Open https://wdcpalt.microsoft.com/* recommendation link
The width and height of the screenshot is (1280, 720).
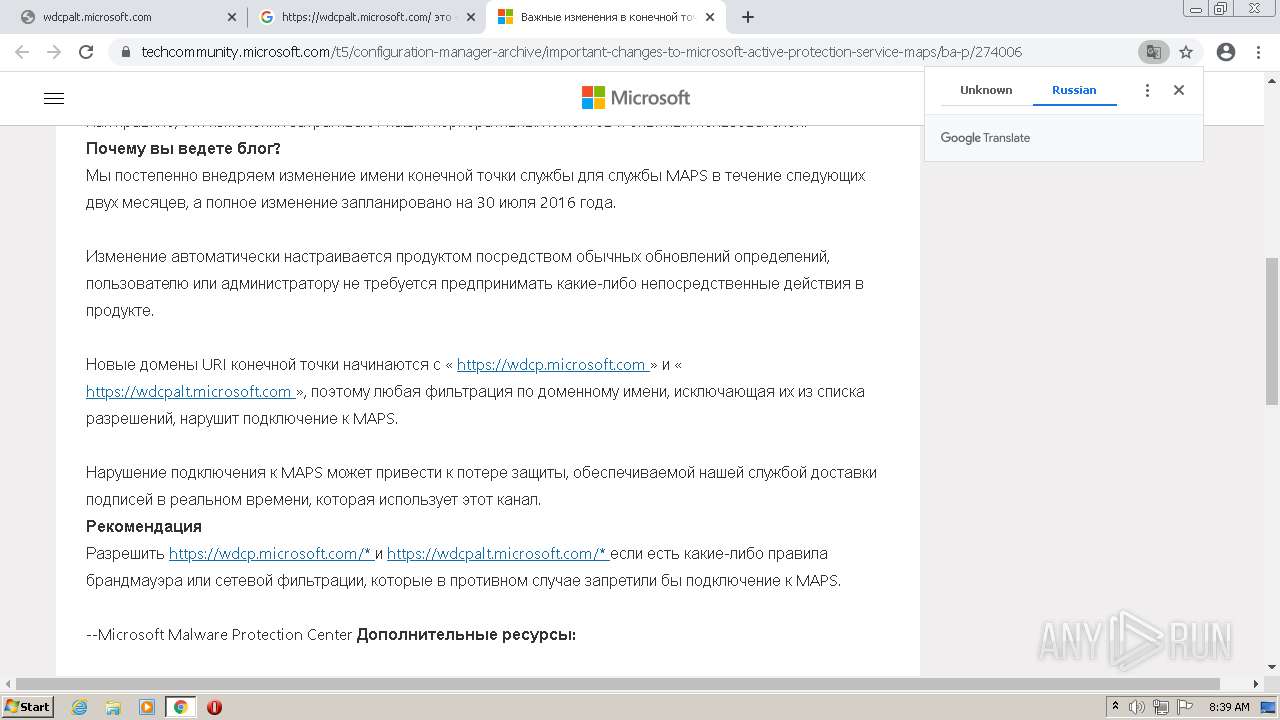pyautogui.click(x=498, y=554)
